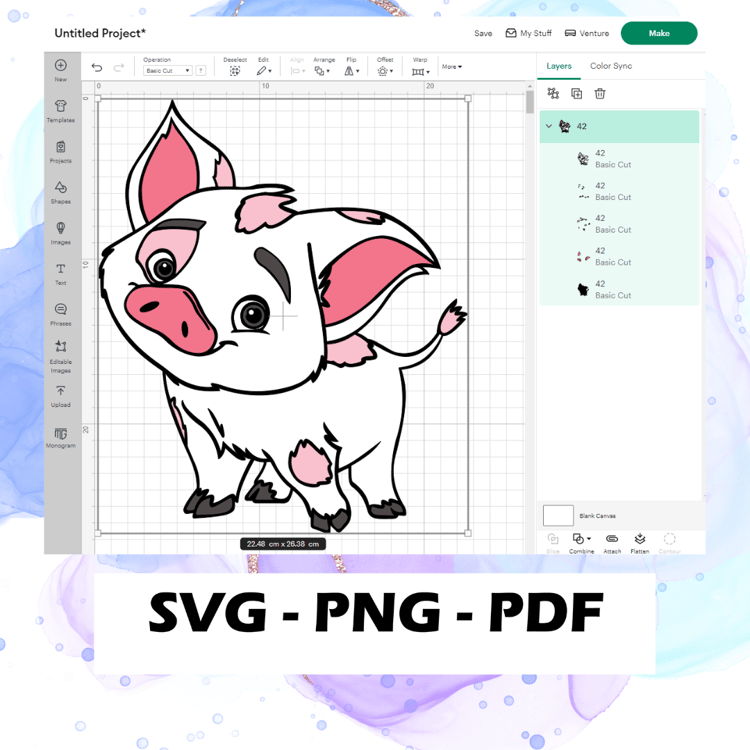The width and height of the screenshot is (750, 750).
Task: Click the canvas vertical scrollbar
Action: (529, 102)
